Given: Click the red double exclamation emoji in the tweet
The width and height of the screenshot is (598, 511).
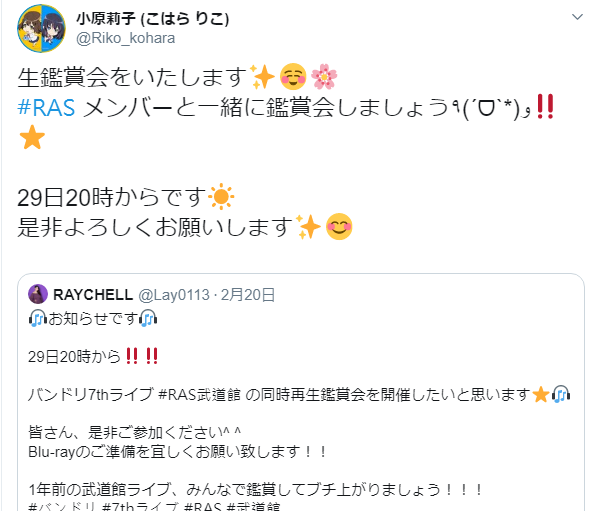Looking at the screenshot, I should coord(545,107).
